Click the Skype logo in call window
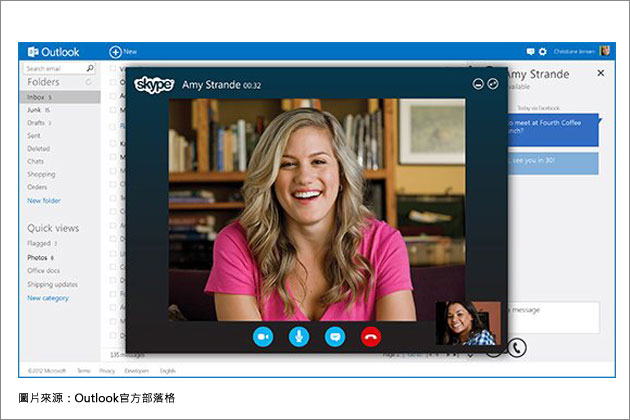The width and height of the screenshot is (630, 420). click(154, 84)
